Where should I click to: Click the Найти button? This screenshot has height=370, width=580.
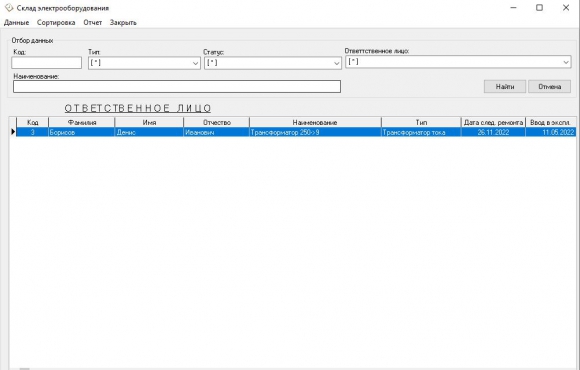pos(505,87)
